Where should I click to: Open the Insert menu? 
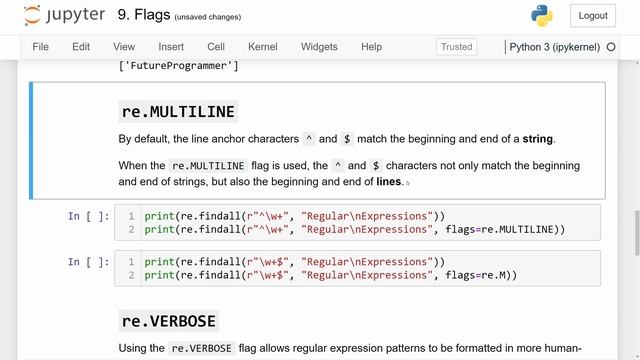click(x=171, y=47)
